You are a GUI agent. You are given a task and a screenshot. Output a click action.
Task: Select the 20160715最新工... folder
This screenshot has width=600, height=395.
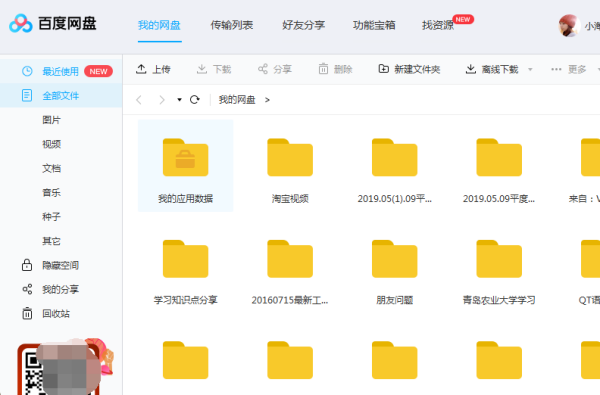[290, 272]
